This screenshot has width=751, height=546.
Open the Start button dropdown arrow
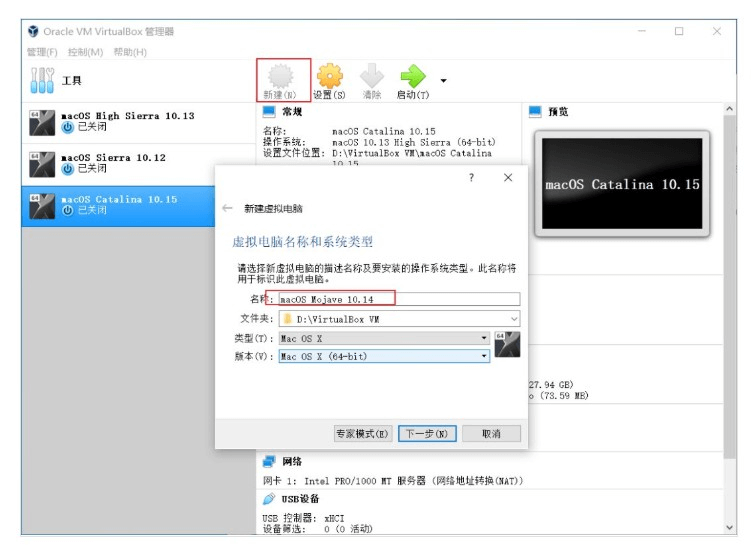(444, 80)
